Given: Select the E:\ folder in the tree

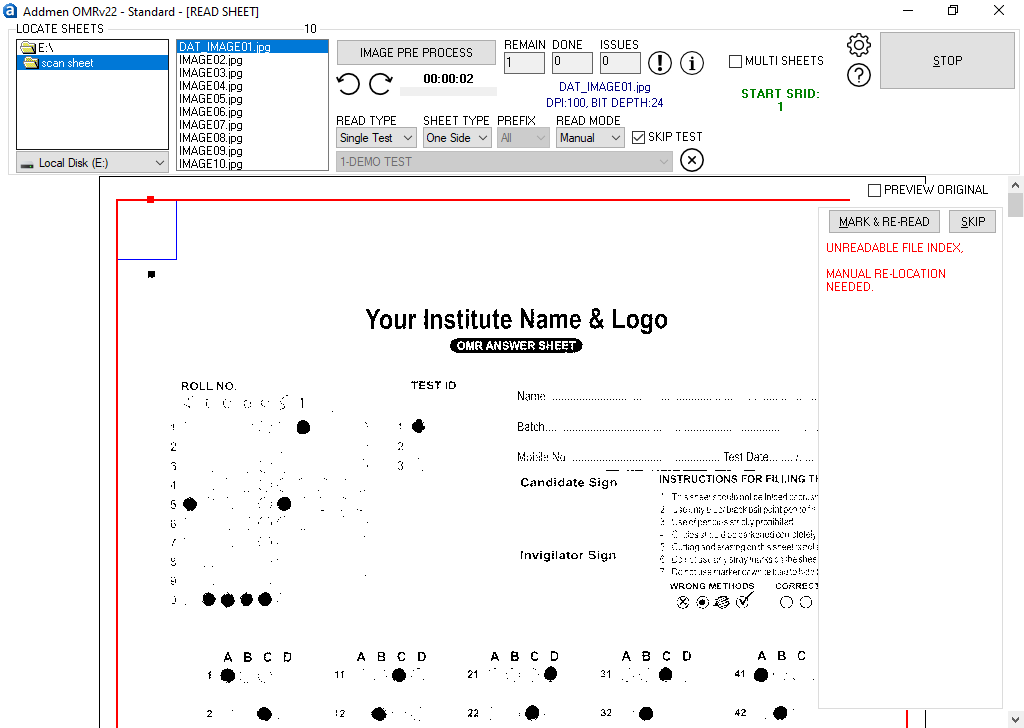Looking at the screenshot, I should (92, 47).
